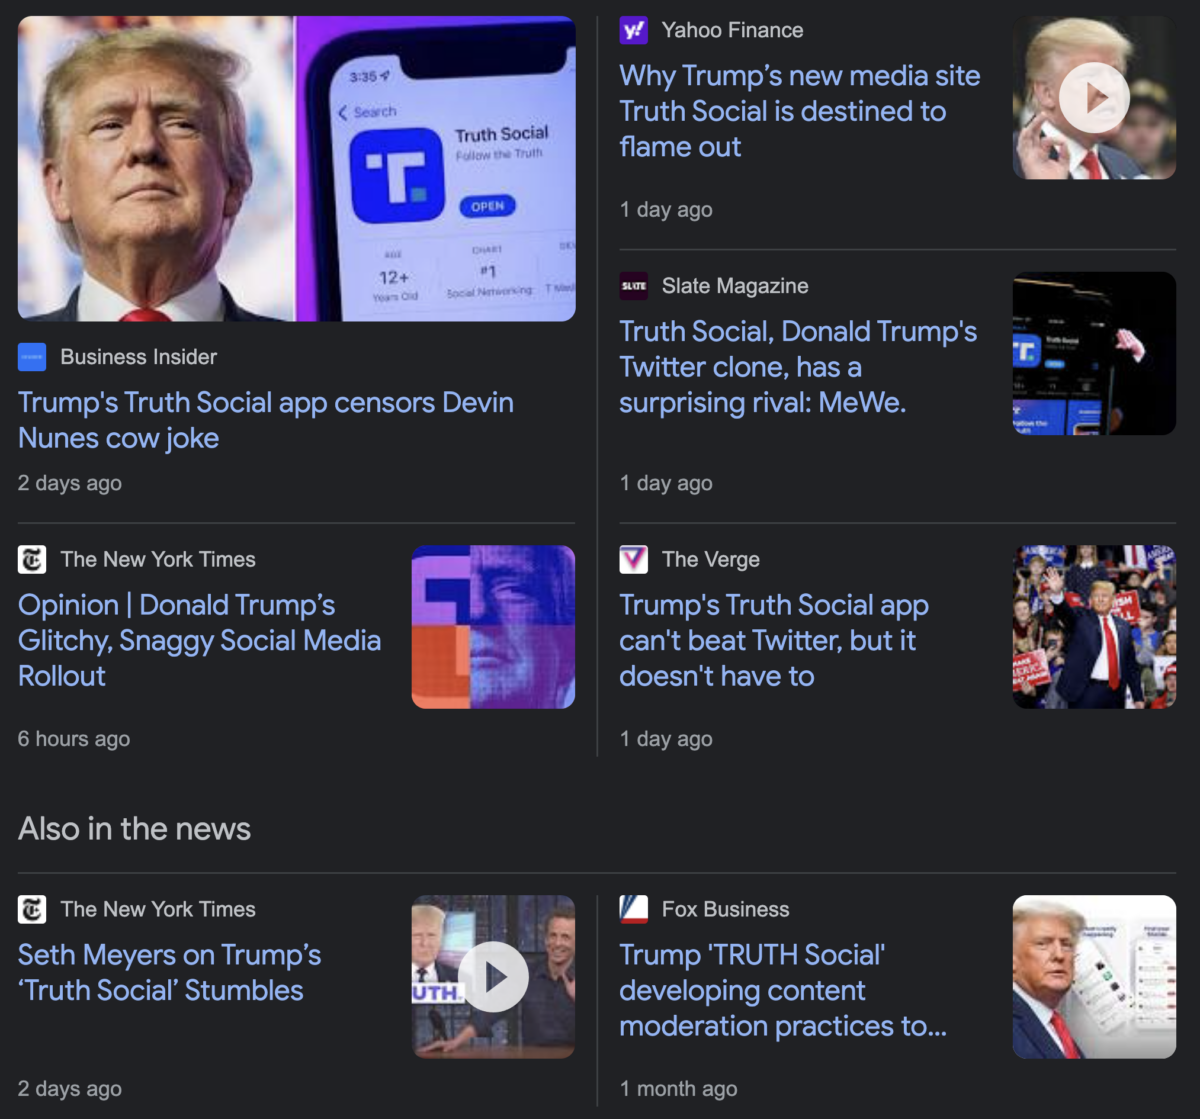1200x1119 pixels.
Task: Click 'The Verge' source name
Action: pos(711,559)
